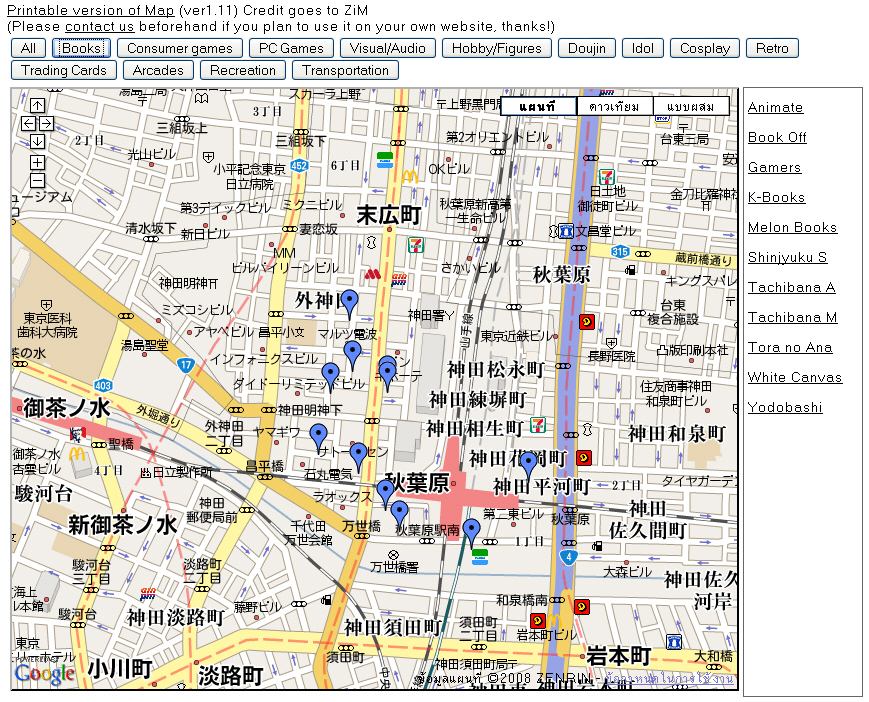869x702 pixels.
Task: Open K-Books in sidebar list
Action: (x=776, y=197)
